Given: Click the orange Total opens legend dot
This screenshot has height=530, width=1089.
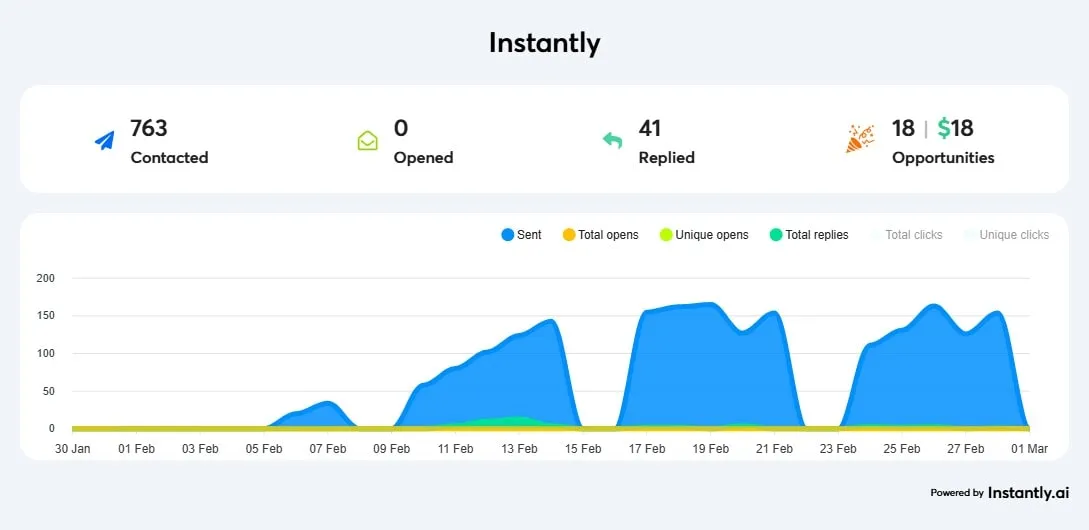Looking at the screenshot, I should click(x=569, y=235).
